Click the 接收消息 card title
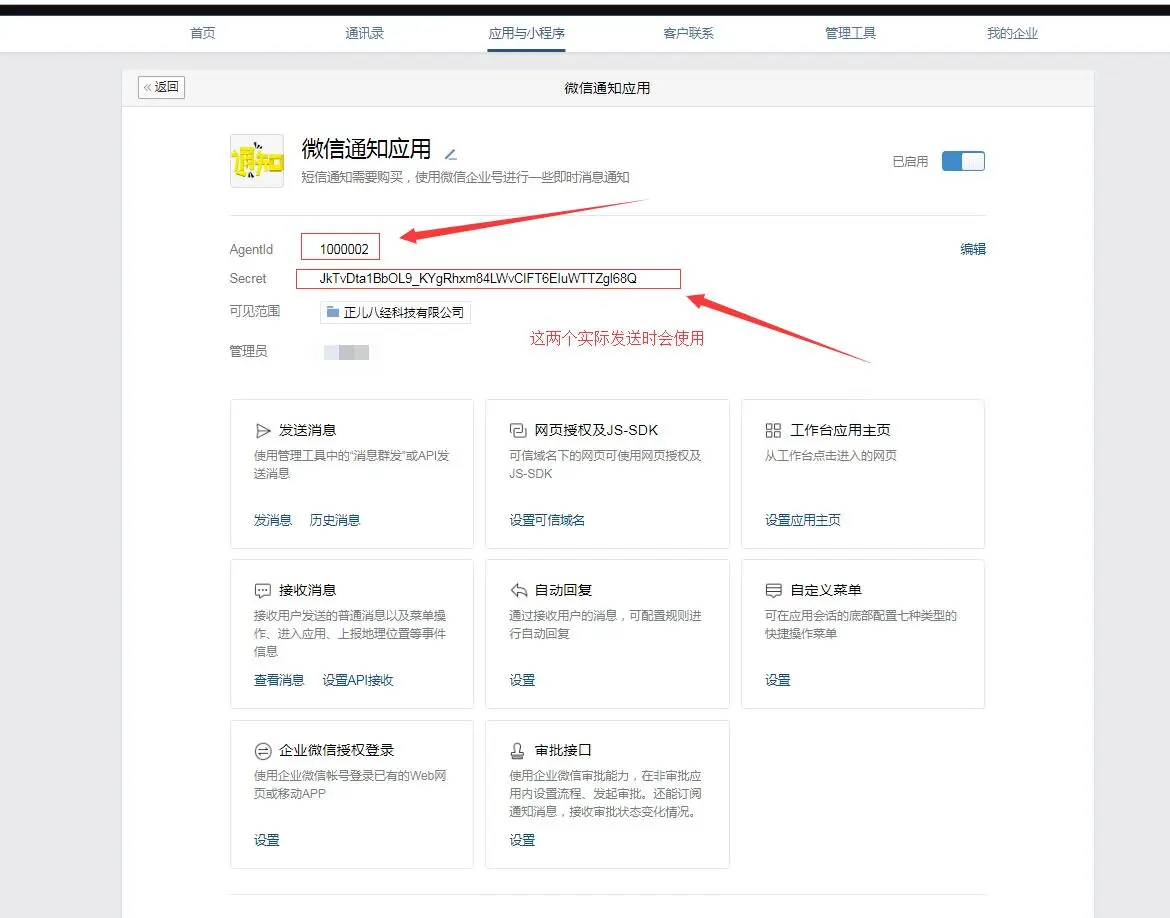1170x918 pixels. tap(307, 590)
